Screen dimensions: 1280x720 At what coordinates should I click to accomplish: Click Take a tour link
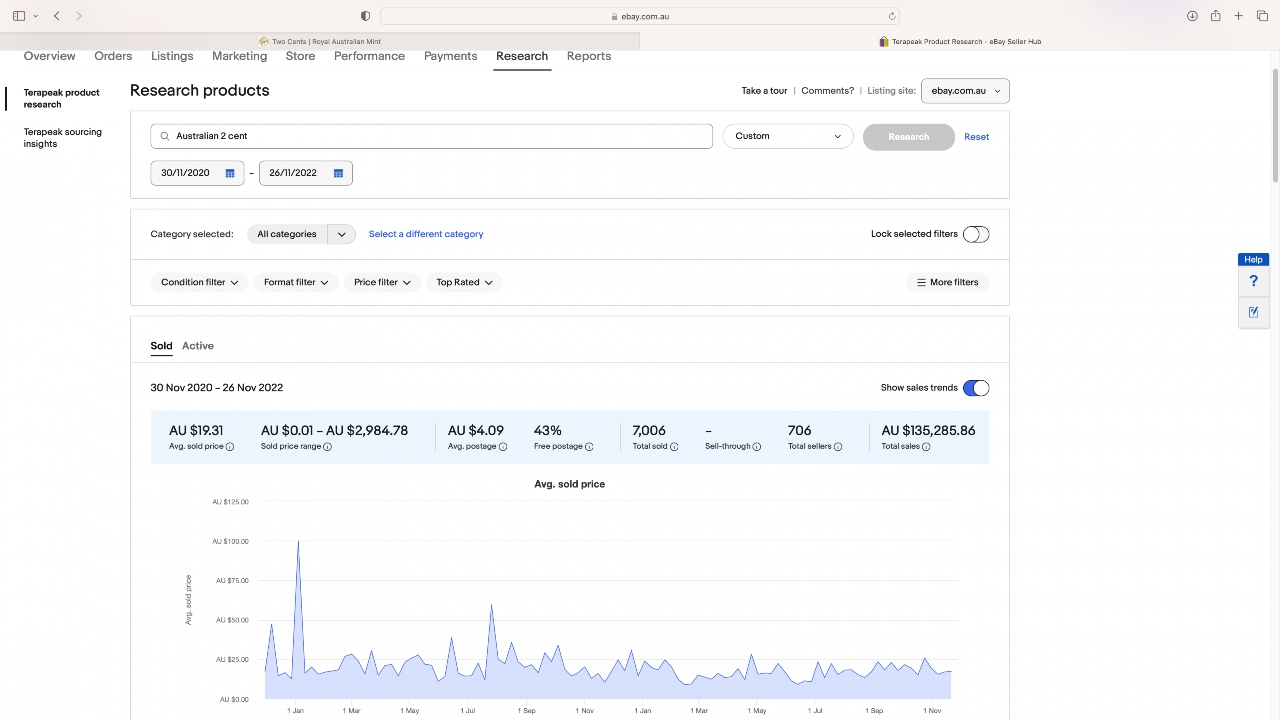coord(764,91)
